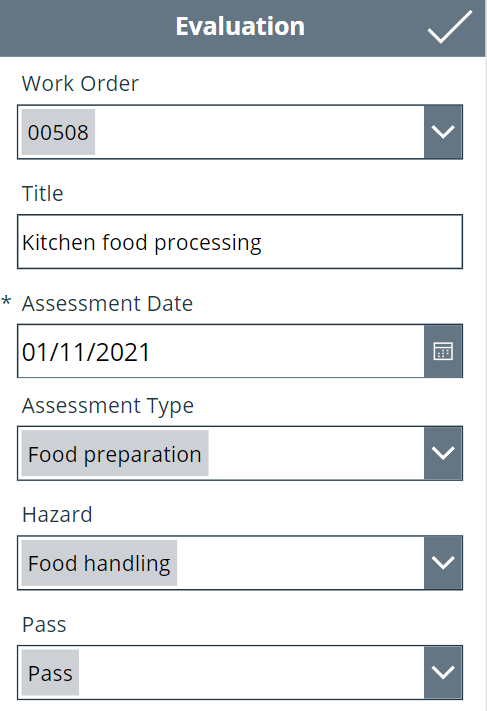Focus the Title field containing Kitchen food processing

click(240, 242)
